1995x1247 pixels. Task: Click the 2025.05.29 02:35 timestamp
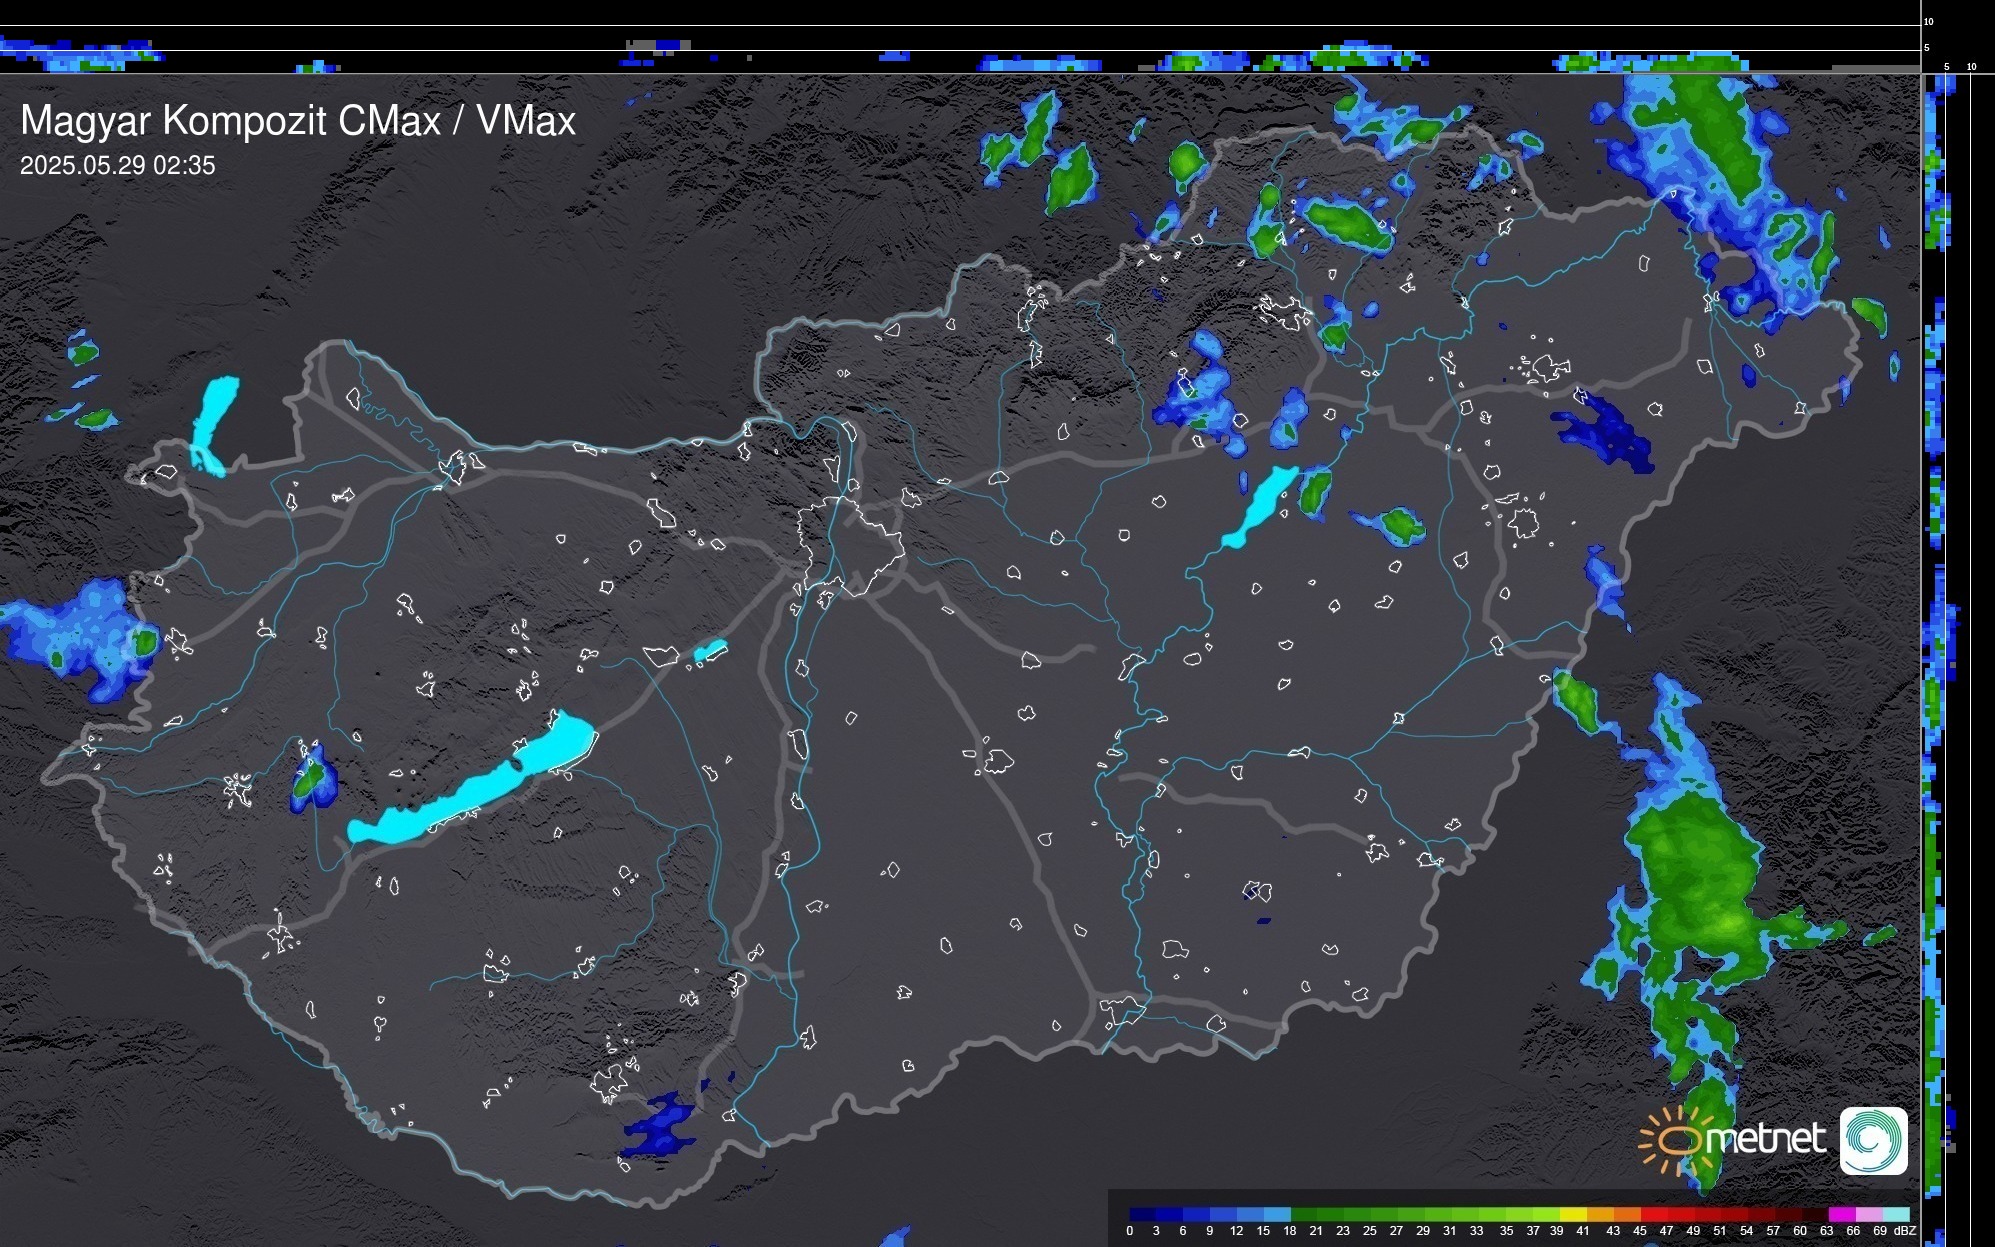pos(117,166)
